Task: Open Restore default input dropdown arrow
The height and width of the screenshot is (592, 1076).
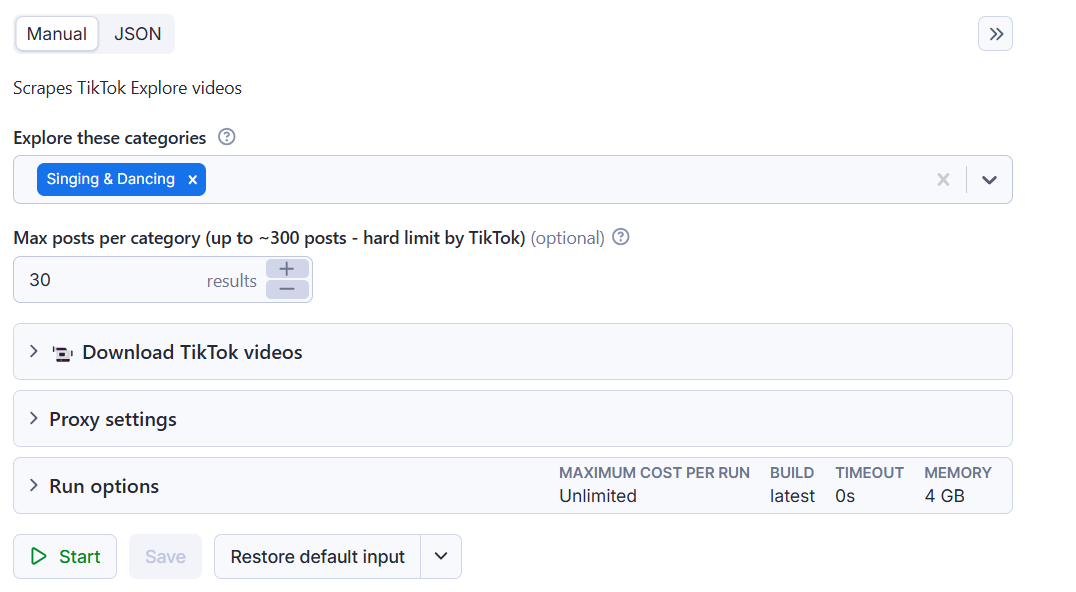Action: (441, 556)
